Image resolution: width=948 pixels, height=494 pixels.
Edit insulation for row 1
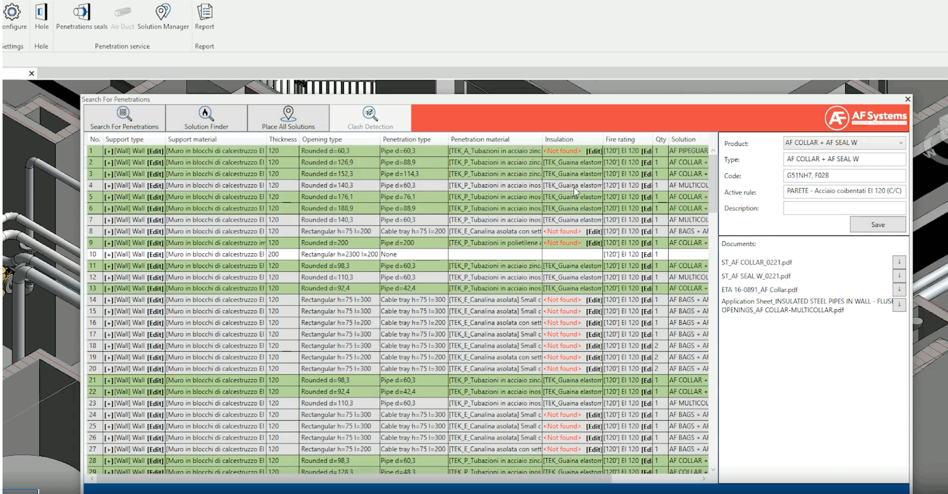tap(594, 151)
